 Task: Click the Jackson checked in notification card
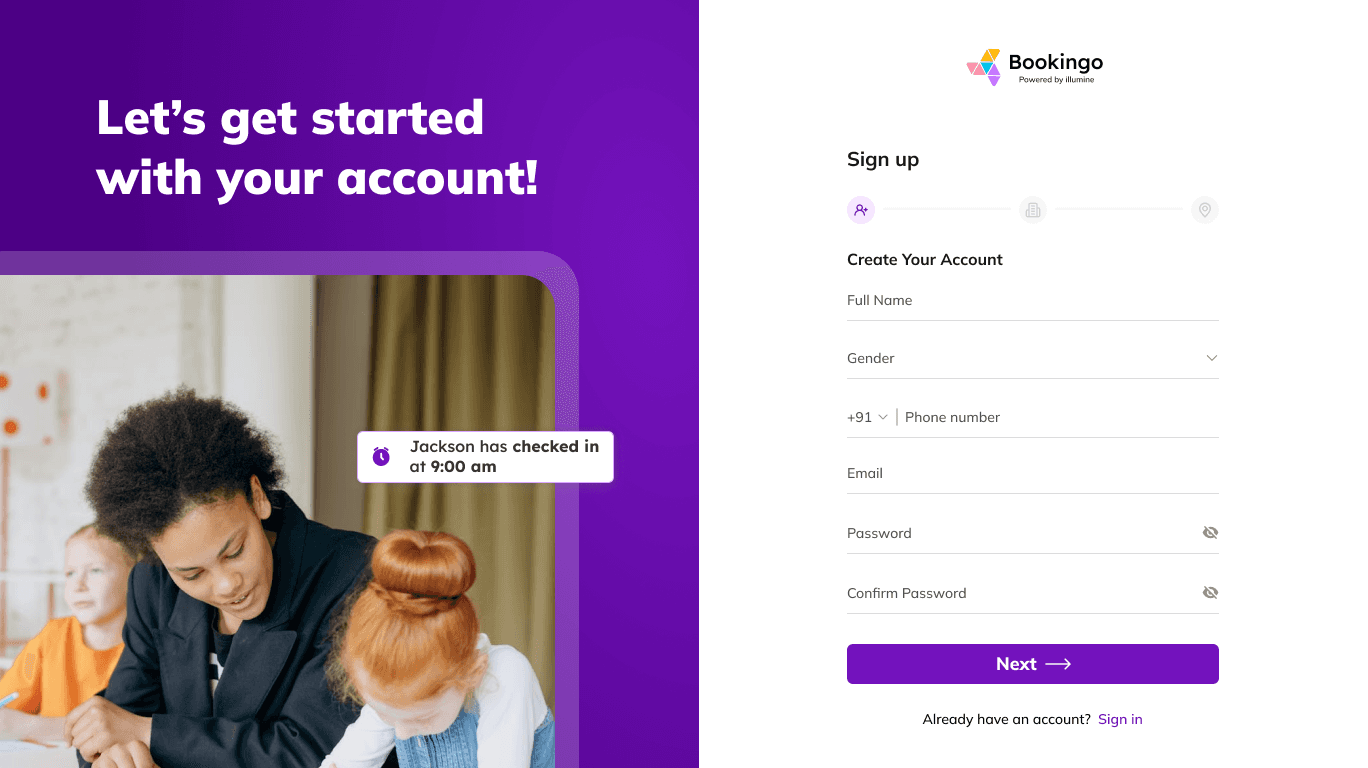pyautogui.click(x=485, y=457)
